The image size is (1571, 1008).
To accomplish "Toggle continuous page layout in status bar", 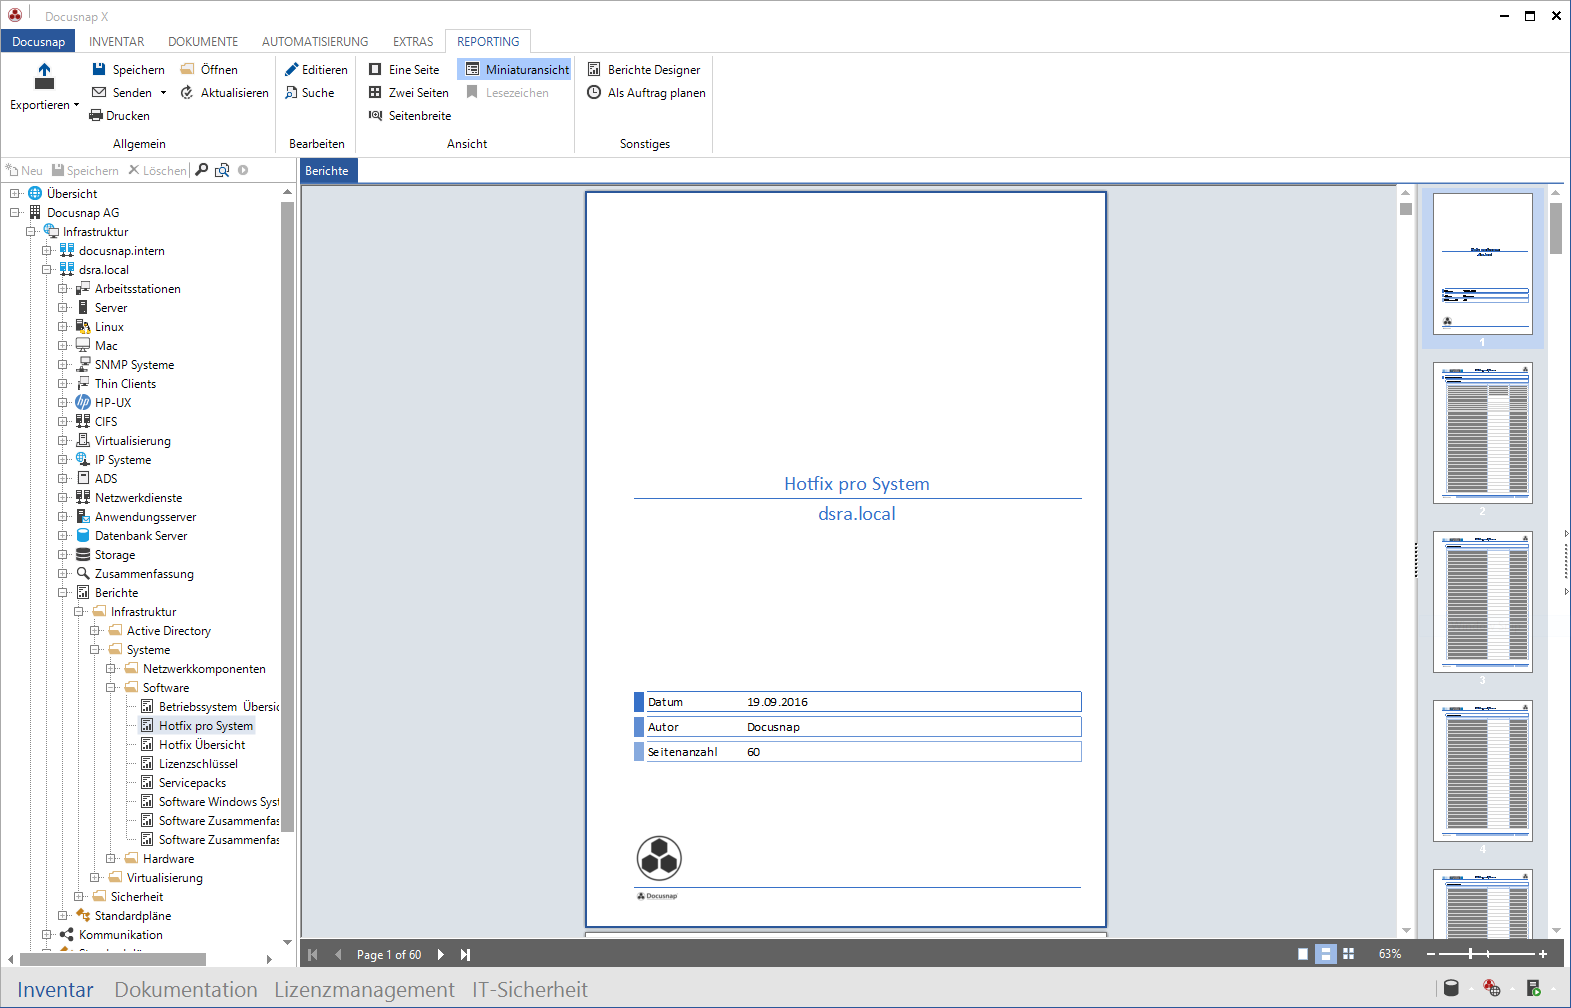I will pyautogui.click(x=1326, y=954).
